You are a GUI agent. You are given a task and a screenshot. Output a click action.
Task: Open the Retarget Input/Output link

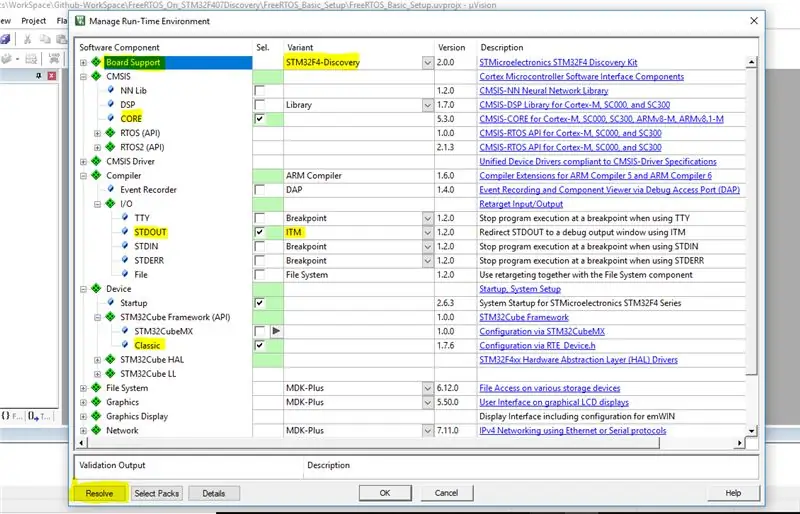[x=521, y=204]
